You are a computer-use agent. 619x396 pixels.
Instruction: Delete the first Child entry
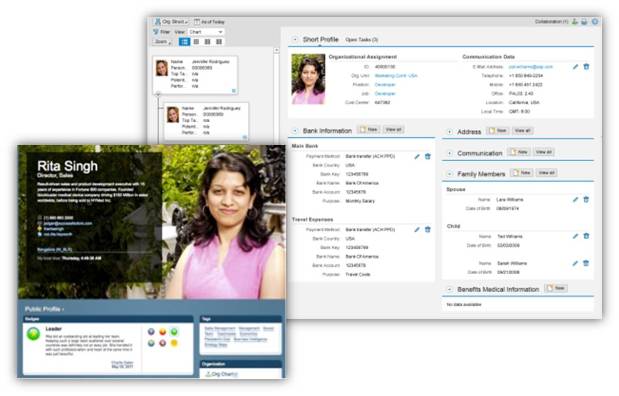[586, 236]
